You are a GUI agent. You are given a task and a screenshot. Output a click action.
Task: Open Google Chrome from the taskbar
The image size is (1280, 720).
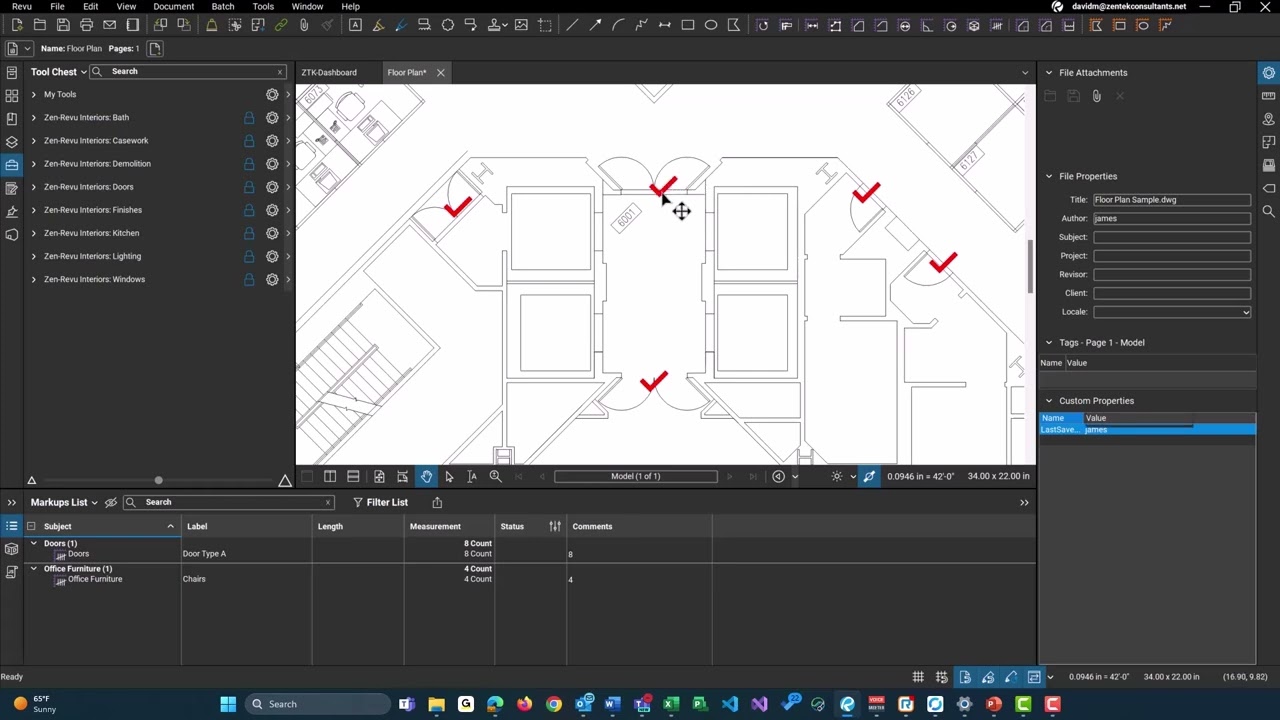pos(554,704)
